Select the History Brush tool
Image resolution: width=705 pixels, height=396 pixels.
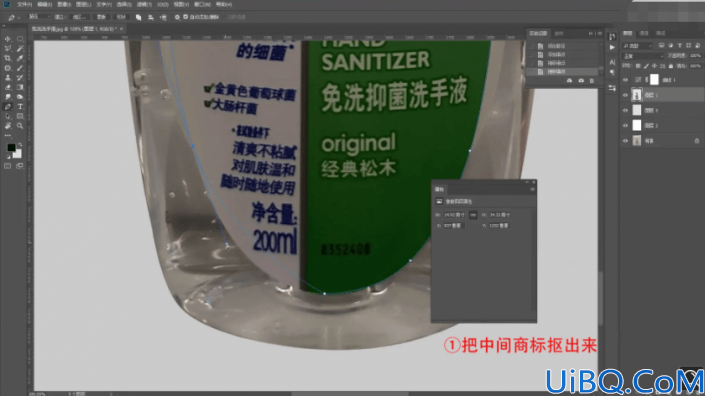pyautogui.click(x=20, y=78)
